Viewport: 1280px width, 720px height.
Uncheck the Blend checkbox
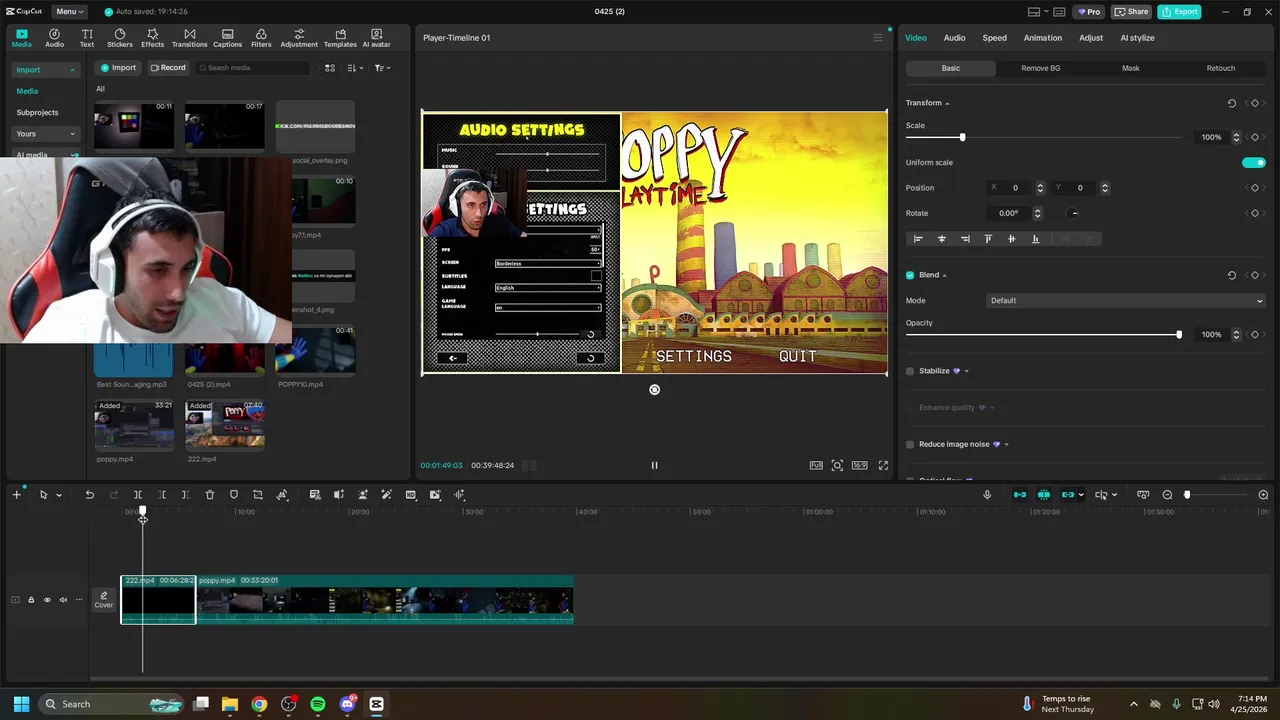click(910, 275)
